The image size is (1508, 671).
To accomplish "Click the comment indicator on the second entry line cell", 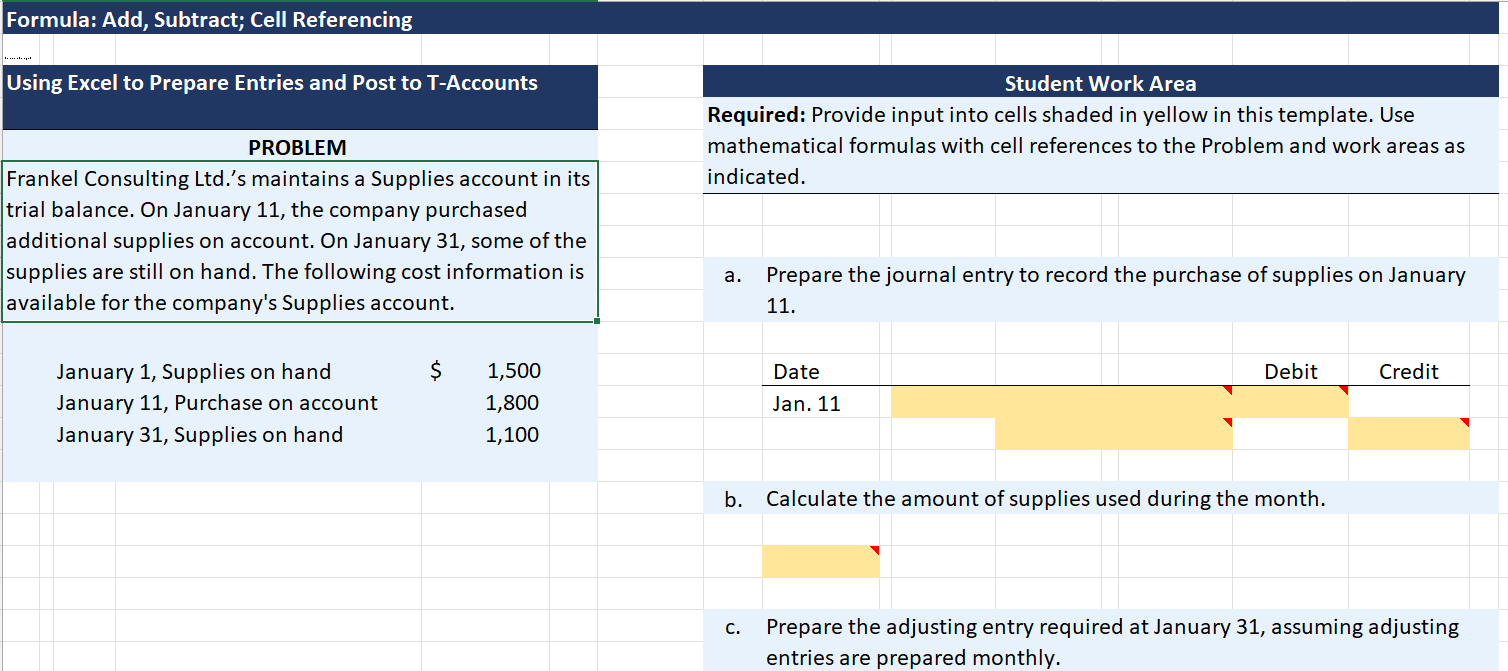I will click(1226, 423).
